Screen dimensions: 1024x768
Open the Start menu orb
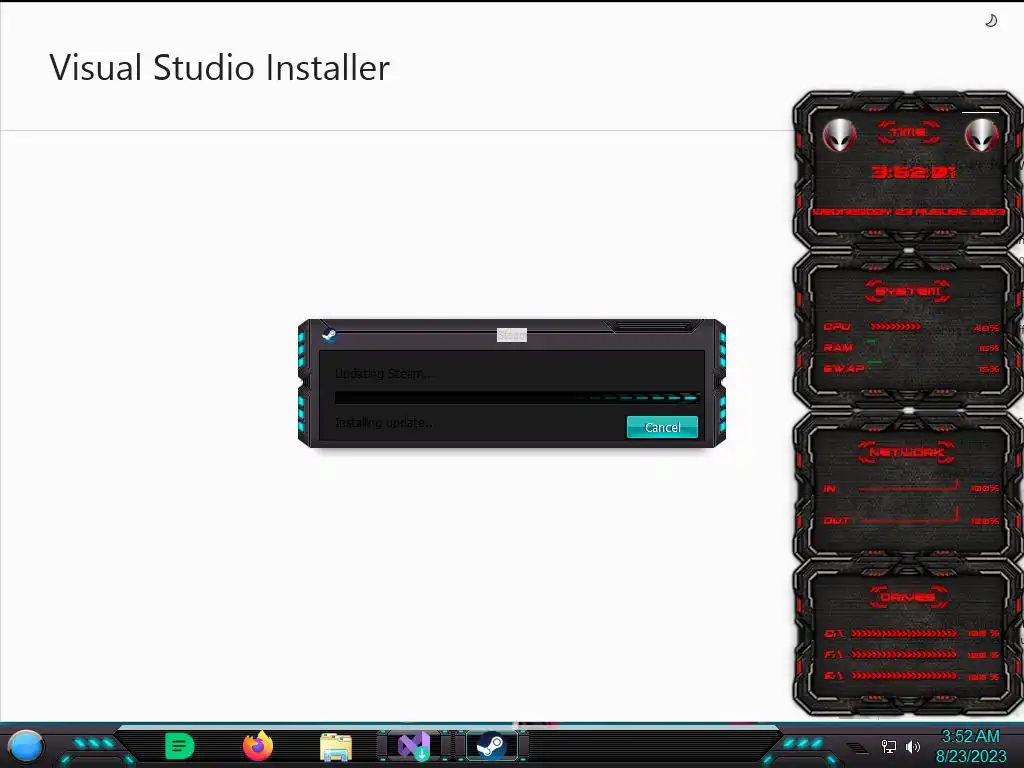(x=26, y=746)
